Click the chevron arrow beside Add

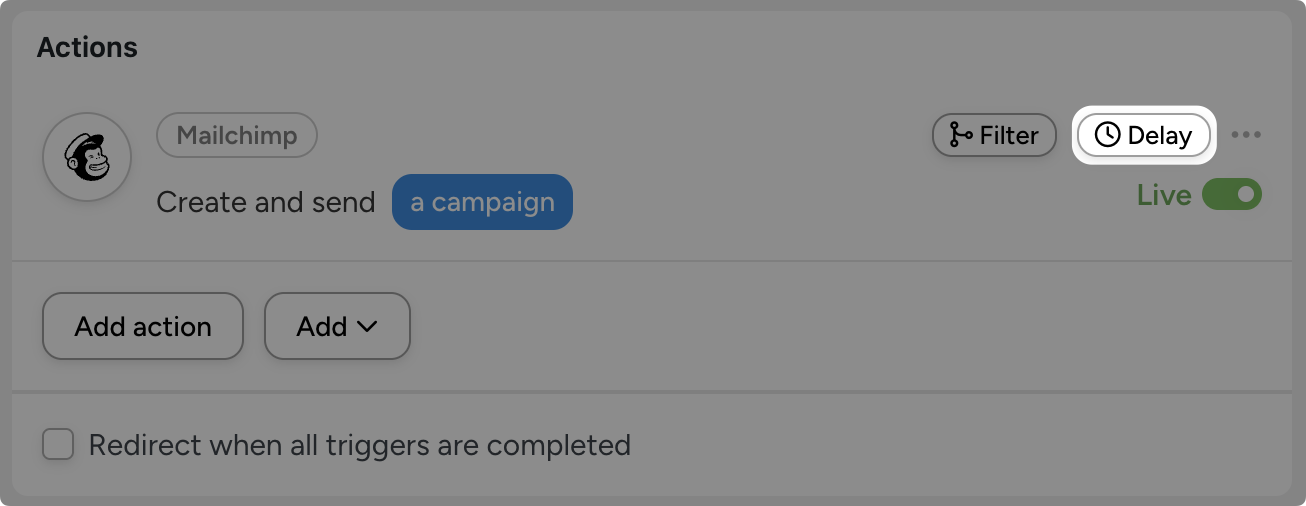click(366, 327)
